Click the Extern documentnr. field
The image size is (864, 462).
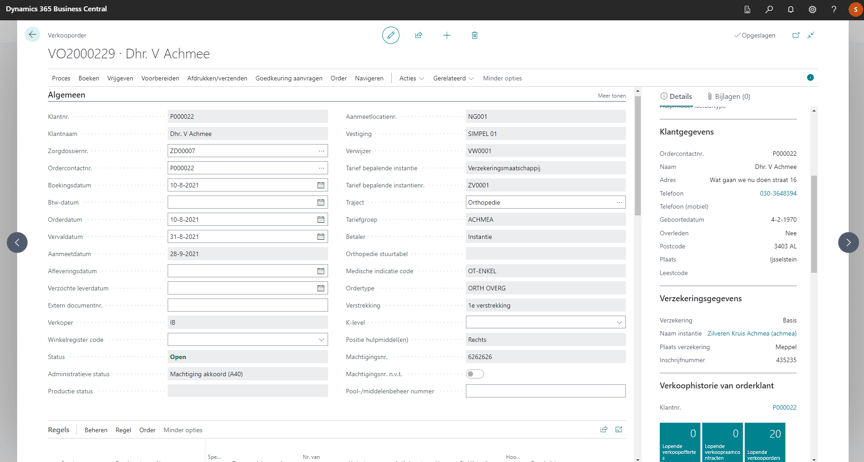pos(247,305)
